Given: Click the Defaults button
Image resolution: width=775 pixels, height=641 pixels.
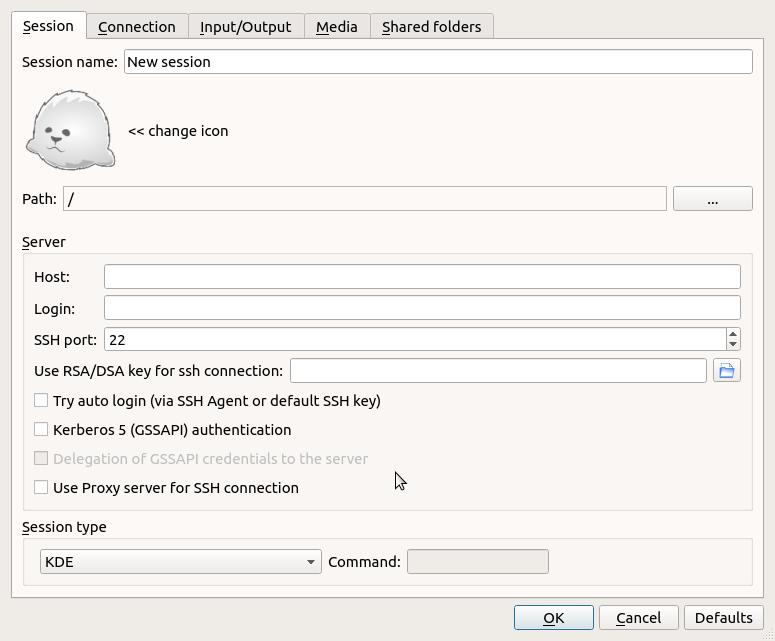Looking at the screenshot, I should coord(723,618).
